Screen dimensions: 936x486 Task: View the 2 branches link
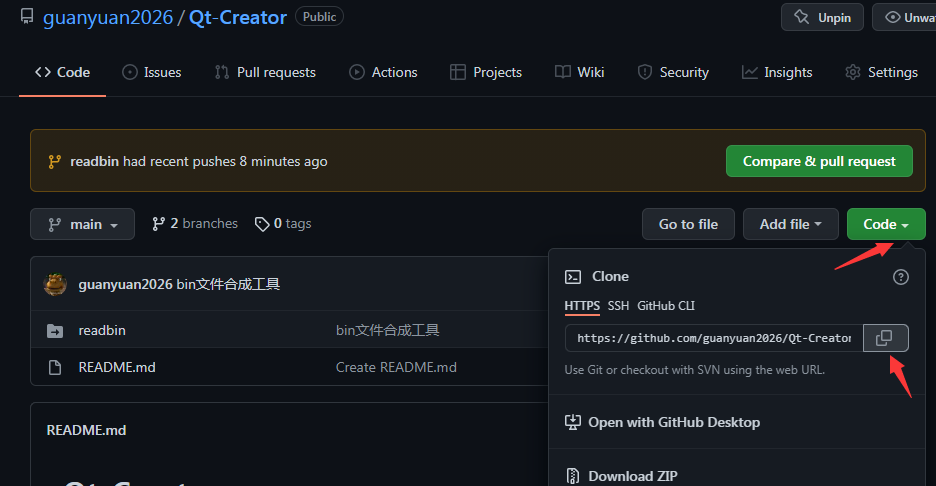pyautogui.click(x=195, y=224)
